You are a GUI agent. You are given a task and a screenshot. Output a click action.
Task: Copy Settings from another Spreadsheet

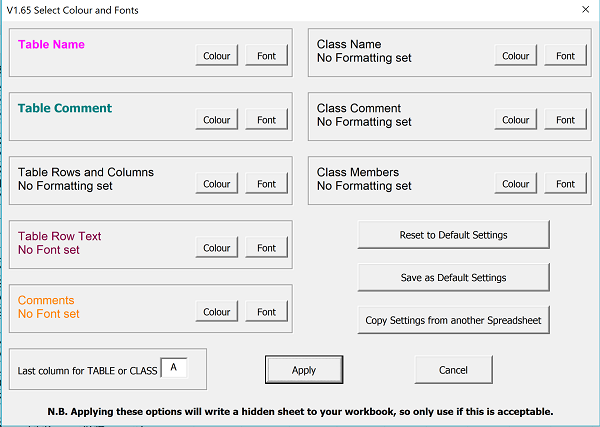pos(453,320)
